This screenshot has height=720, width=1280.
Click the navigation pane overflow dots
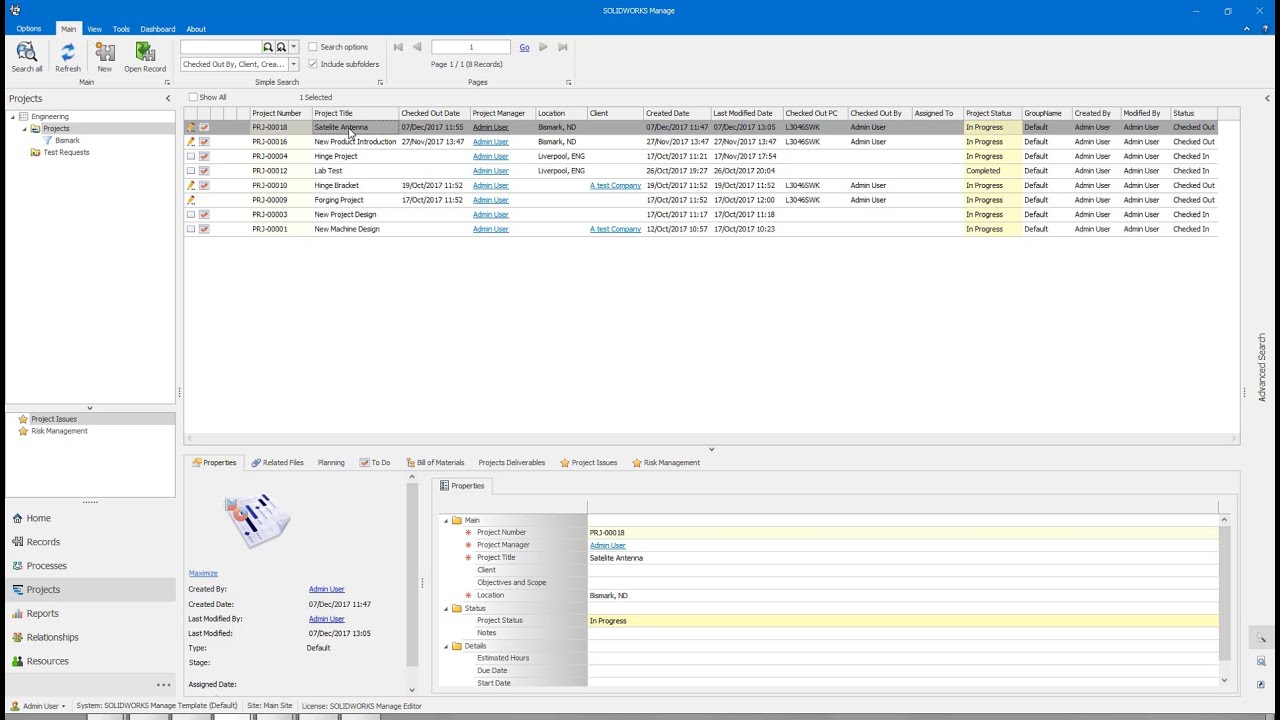[x=163, y=685]
